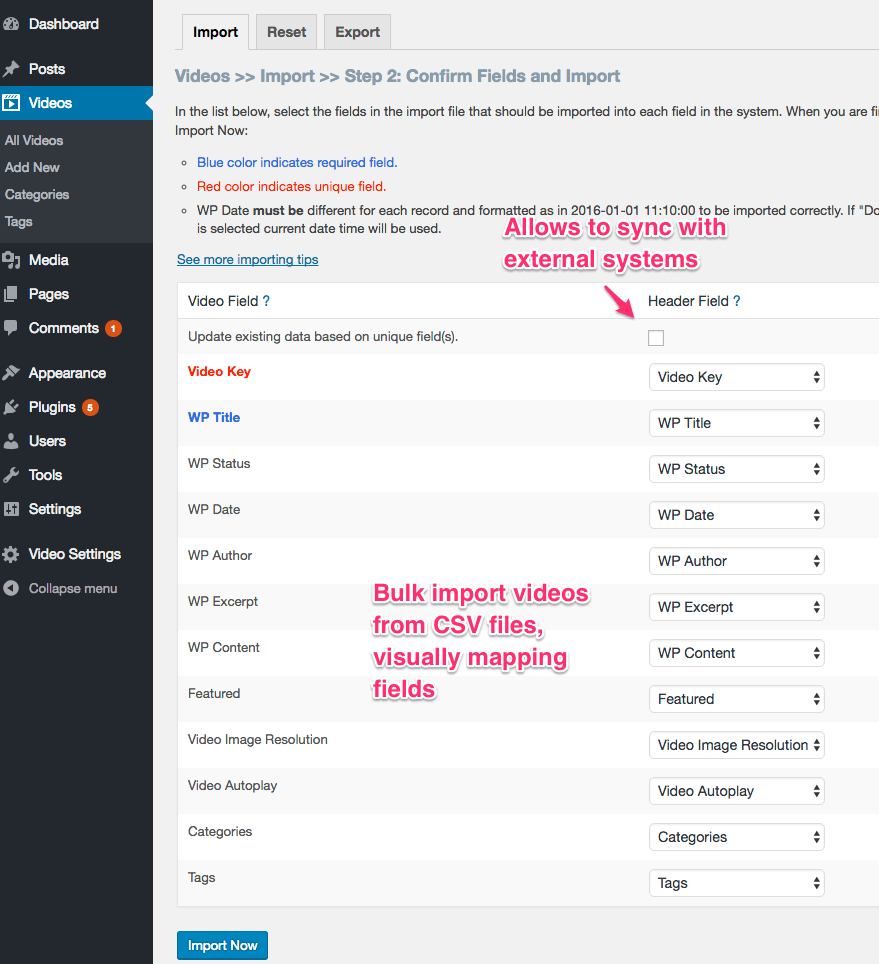Image resolution: width=879 pixels, height=964 pixels.
Task: Enable updating existing data by unique fields
Action: coord(656,338)
